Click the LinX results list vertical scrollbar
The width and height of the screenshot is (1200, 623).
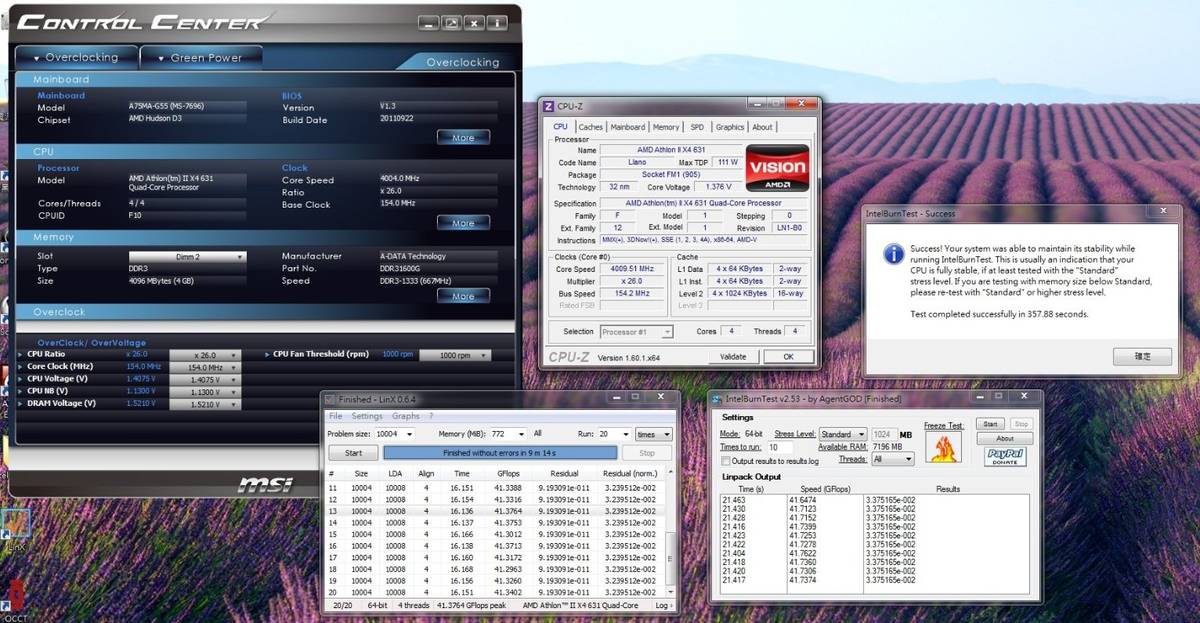[x=670, y=532]
